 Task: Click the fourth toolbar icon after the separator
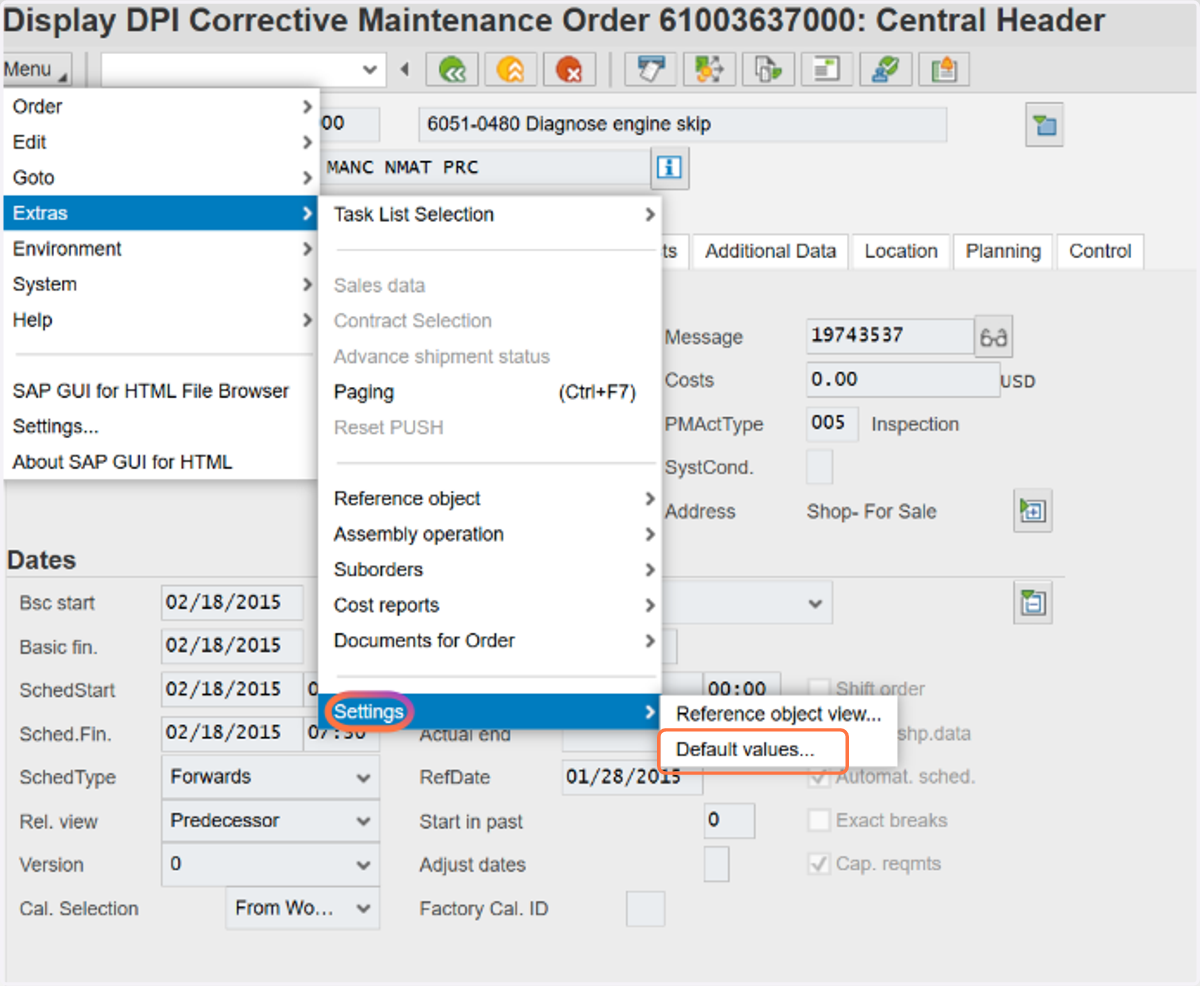(x=826, y=70)
